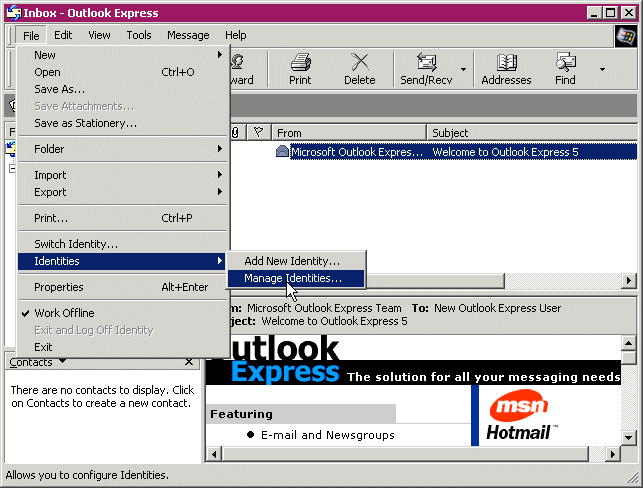643x488 pixels.
Task: Open the File menu
Action: click(x=31, y=36)
